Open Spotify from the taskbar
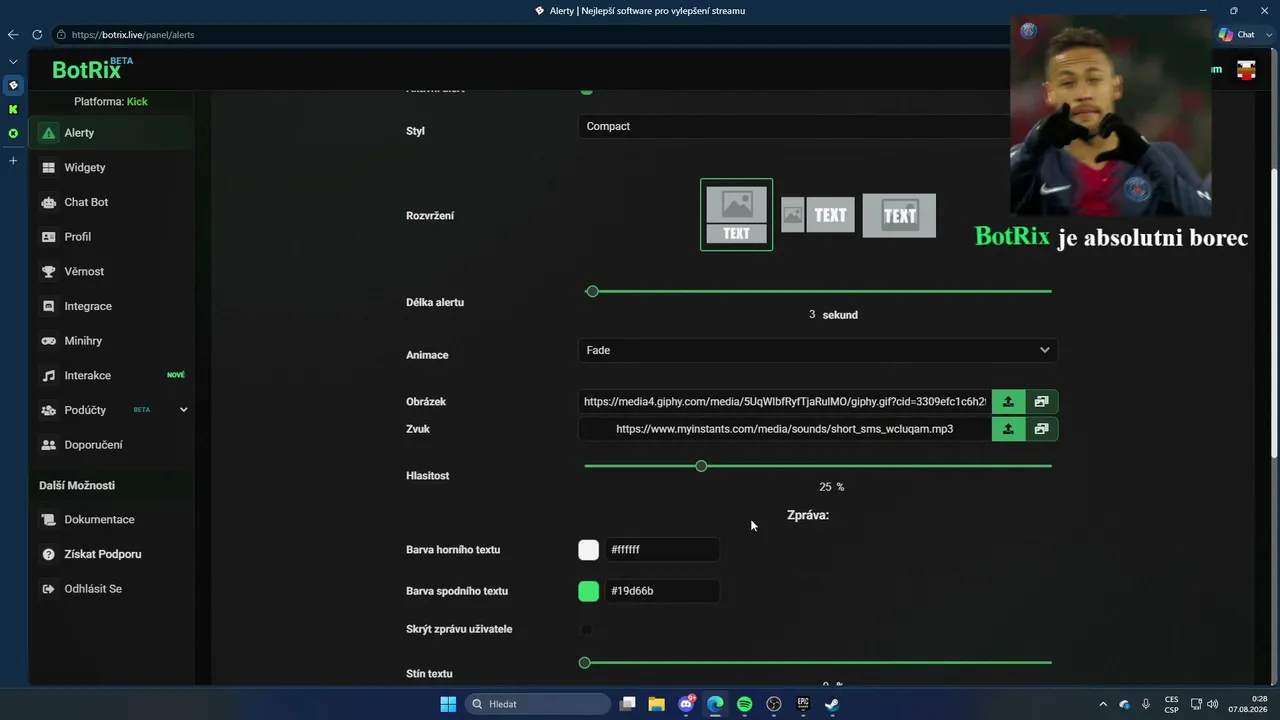Screen dimensions: 1280x720 (745, 704)
